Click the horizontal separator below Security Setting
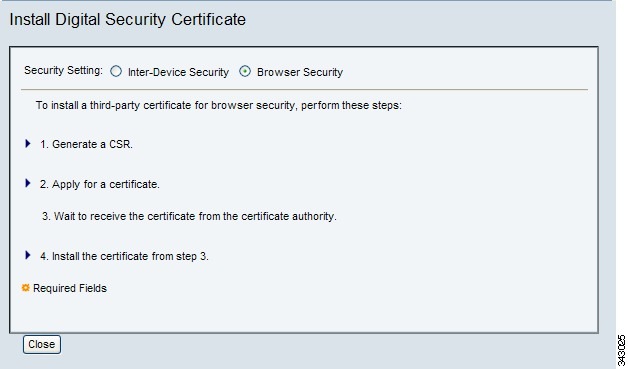The width and height of the screenshot is (628, 369). [x=304, y=89]
